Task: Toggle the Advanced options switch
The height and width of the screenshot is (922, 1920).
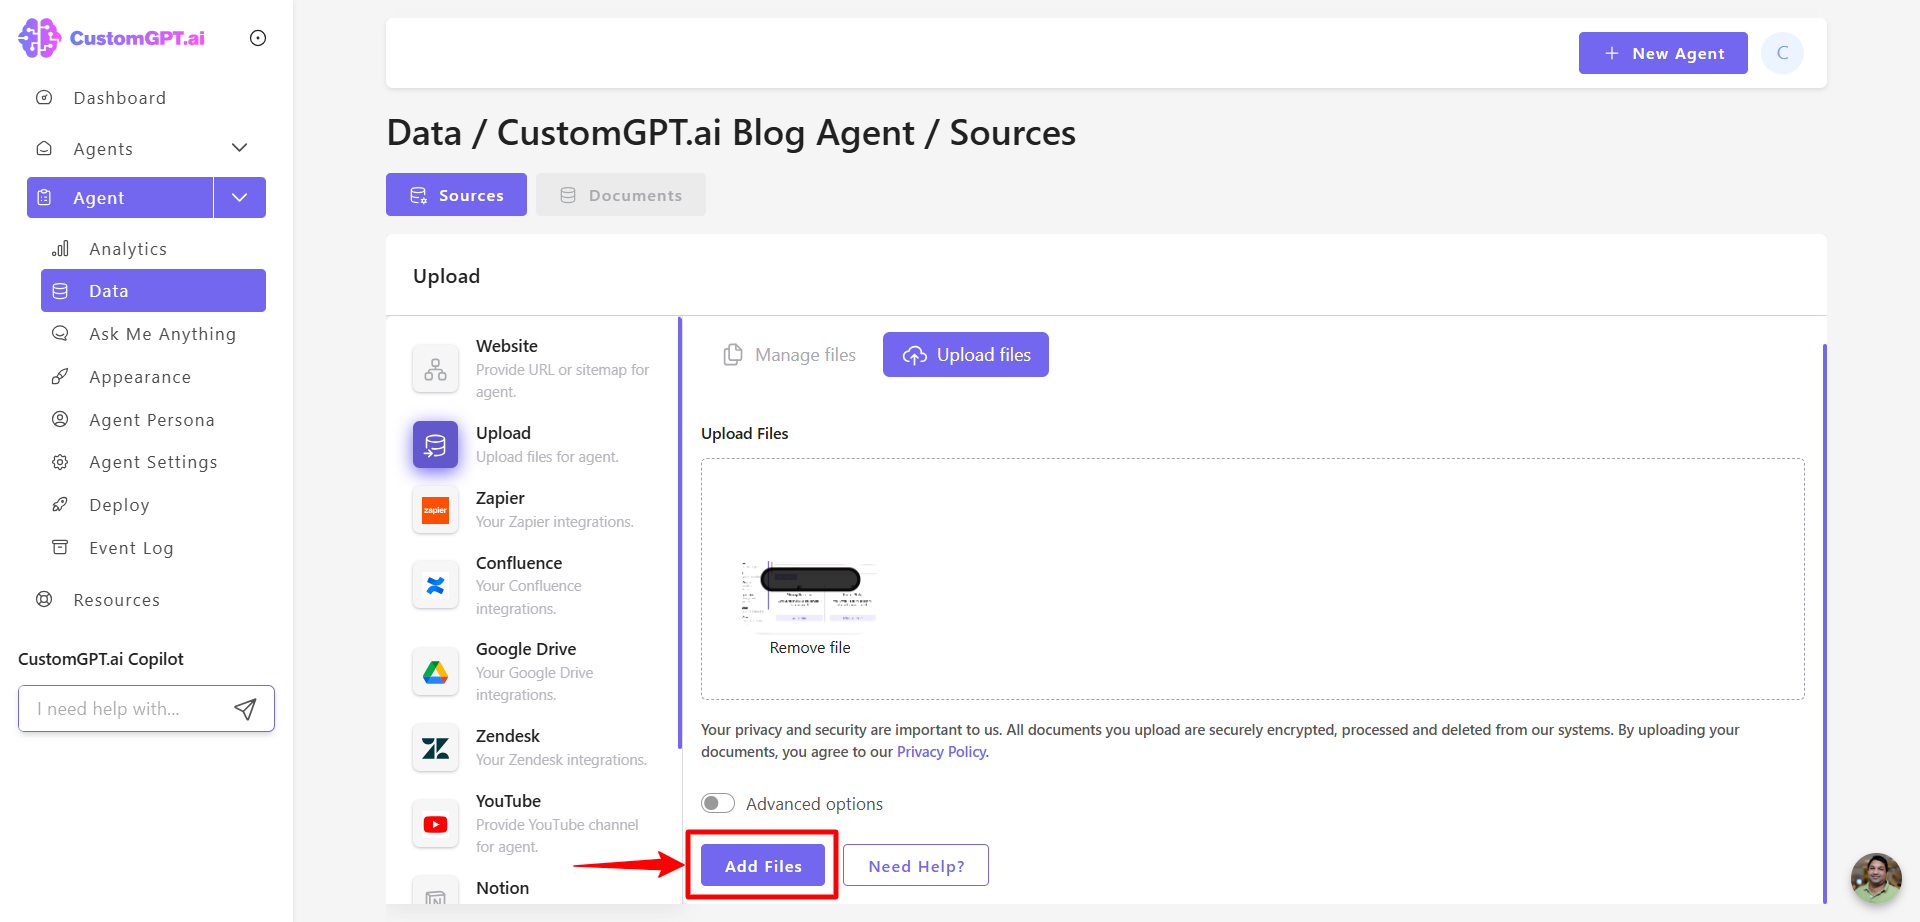Action: pyautogui.click(x=718, y=804)
